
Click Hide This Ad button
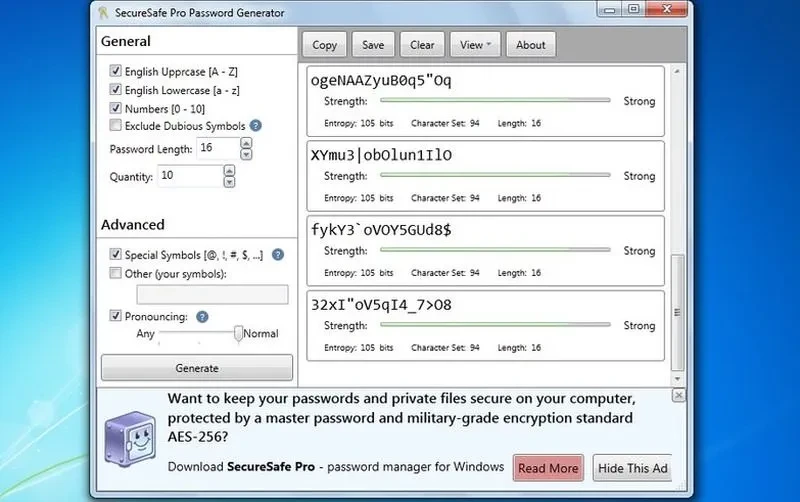[633, 468]
